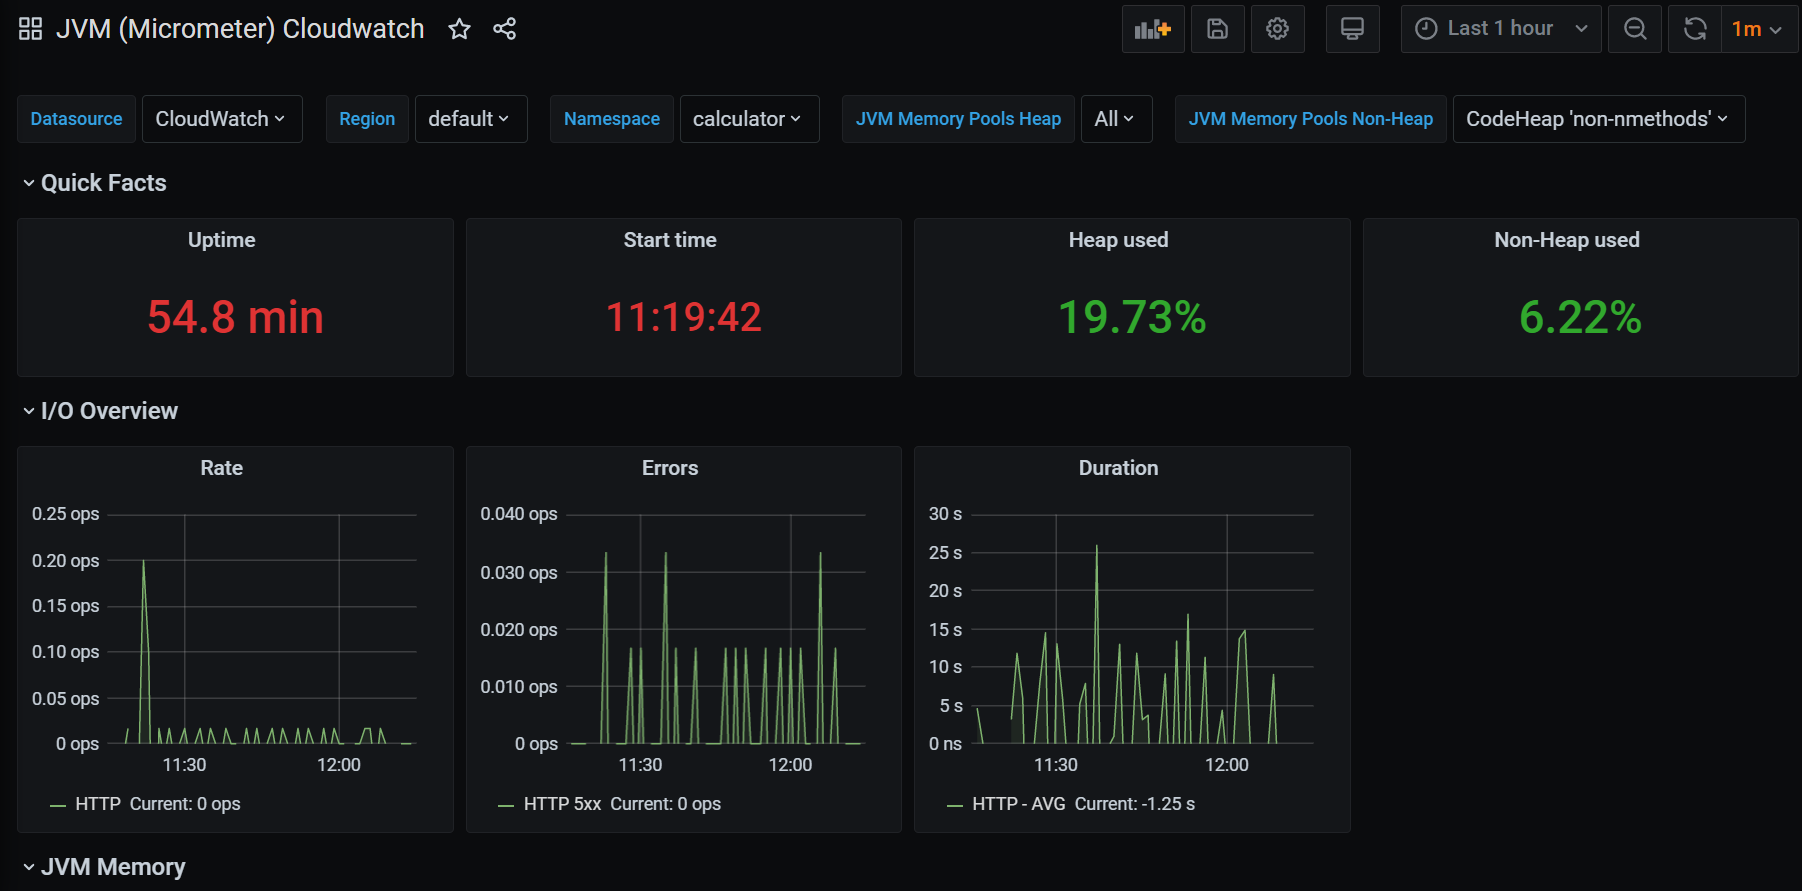Click the JVM Memory Pools Non-Heap label

click(1311, 119)
